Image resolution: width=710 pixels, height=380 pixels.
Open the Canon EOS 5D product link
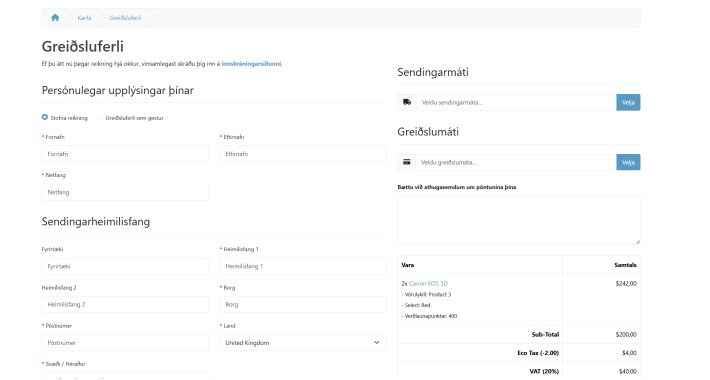click(428, 284)
